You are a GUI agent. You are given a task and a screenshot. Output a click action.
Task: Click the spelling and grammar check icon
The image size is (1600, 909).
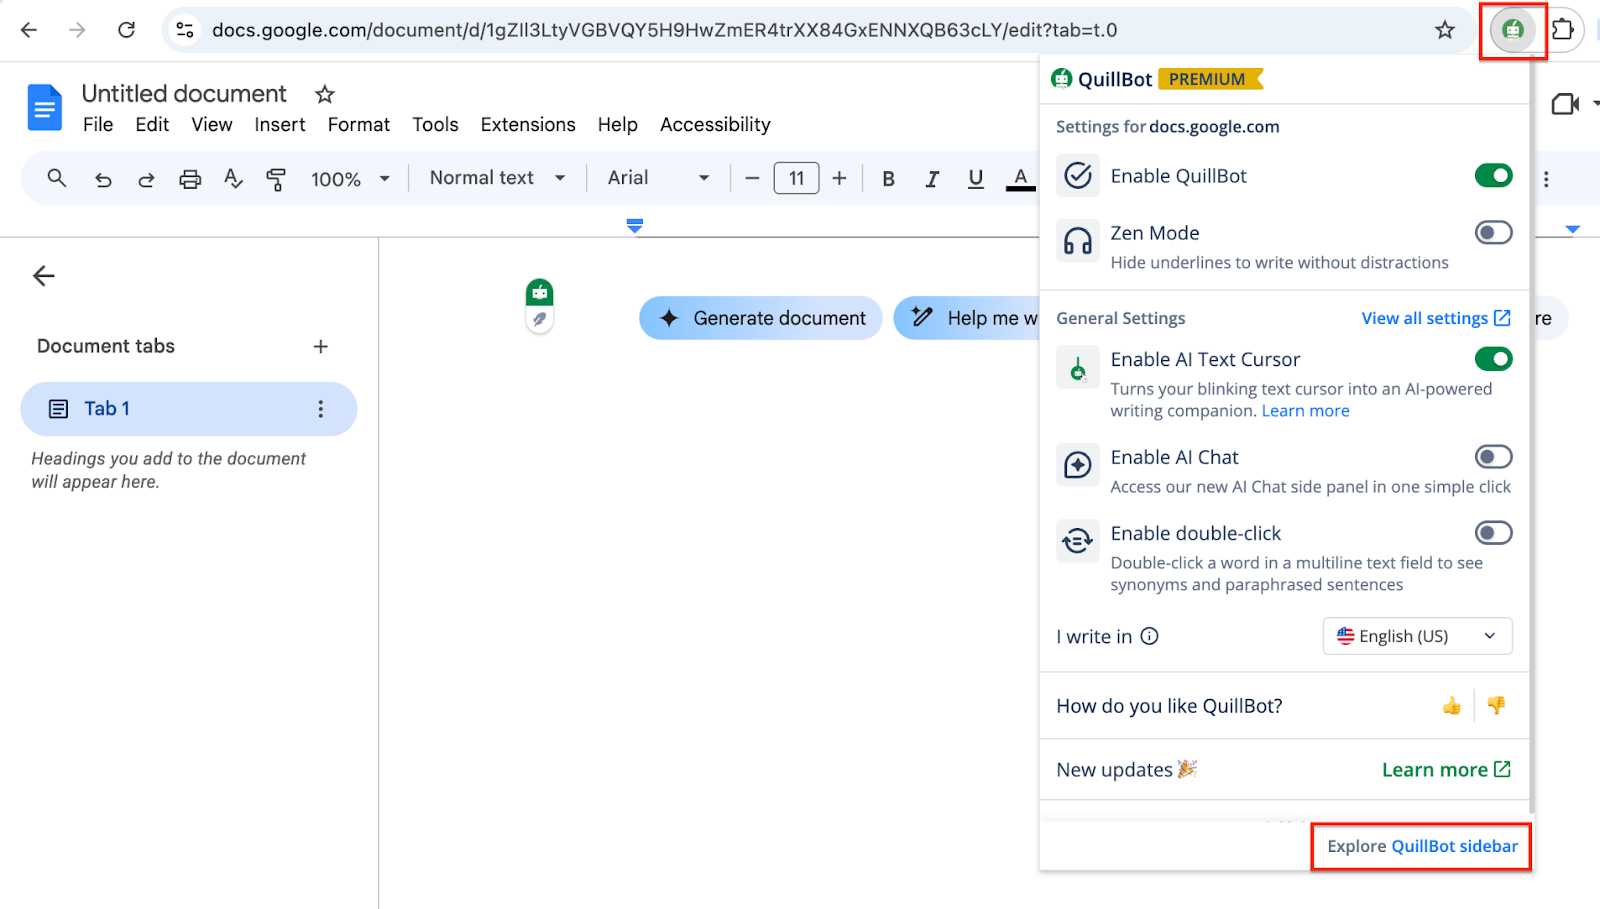click(x=233, y=179)
